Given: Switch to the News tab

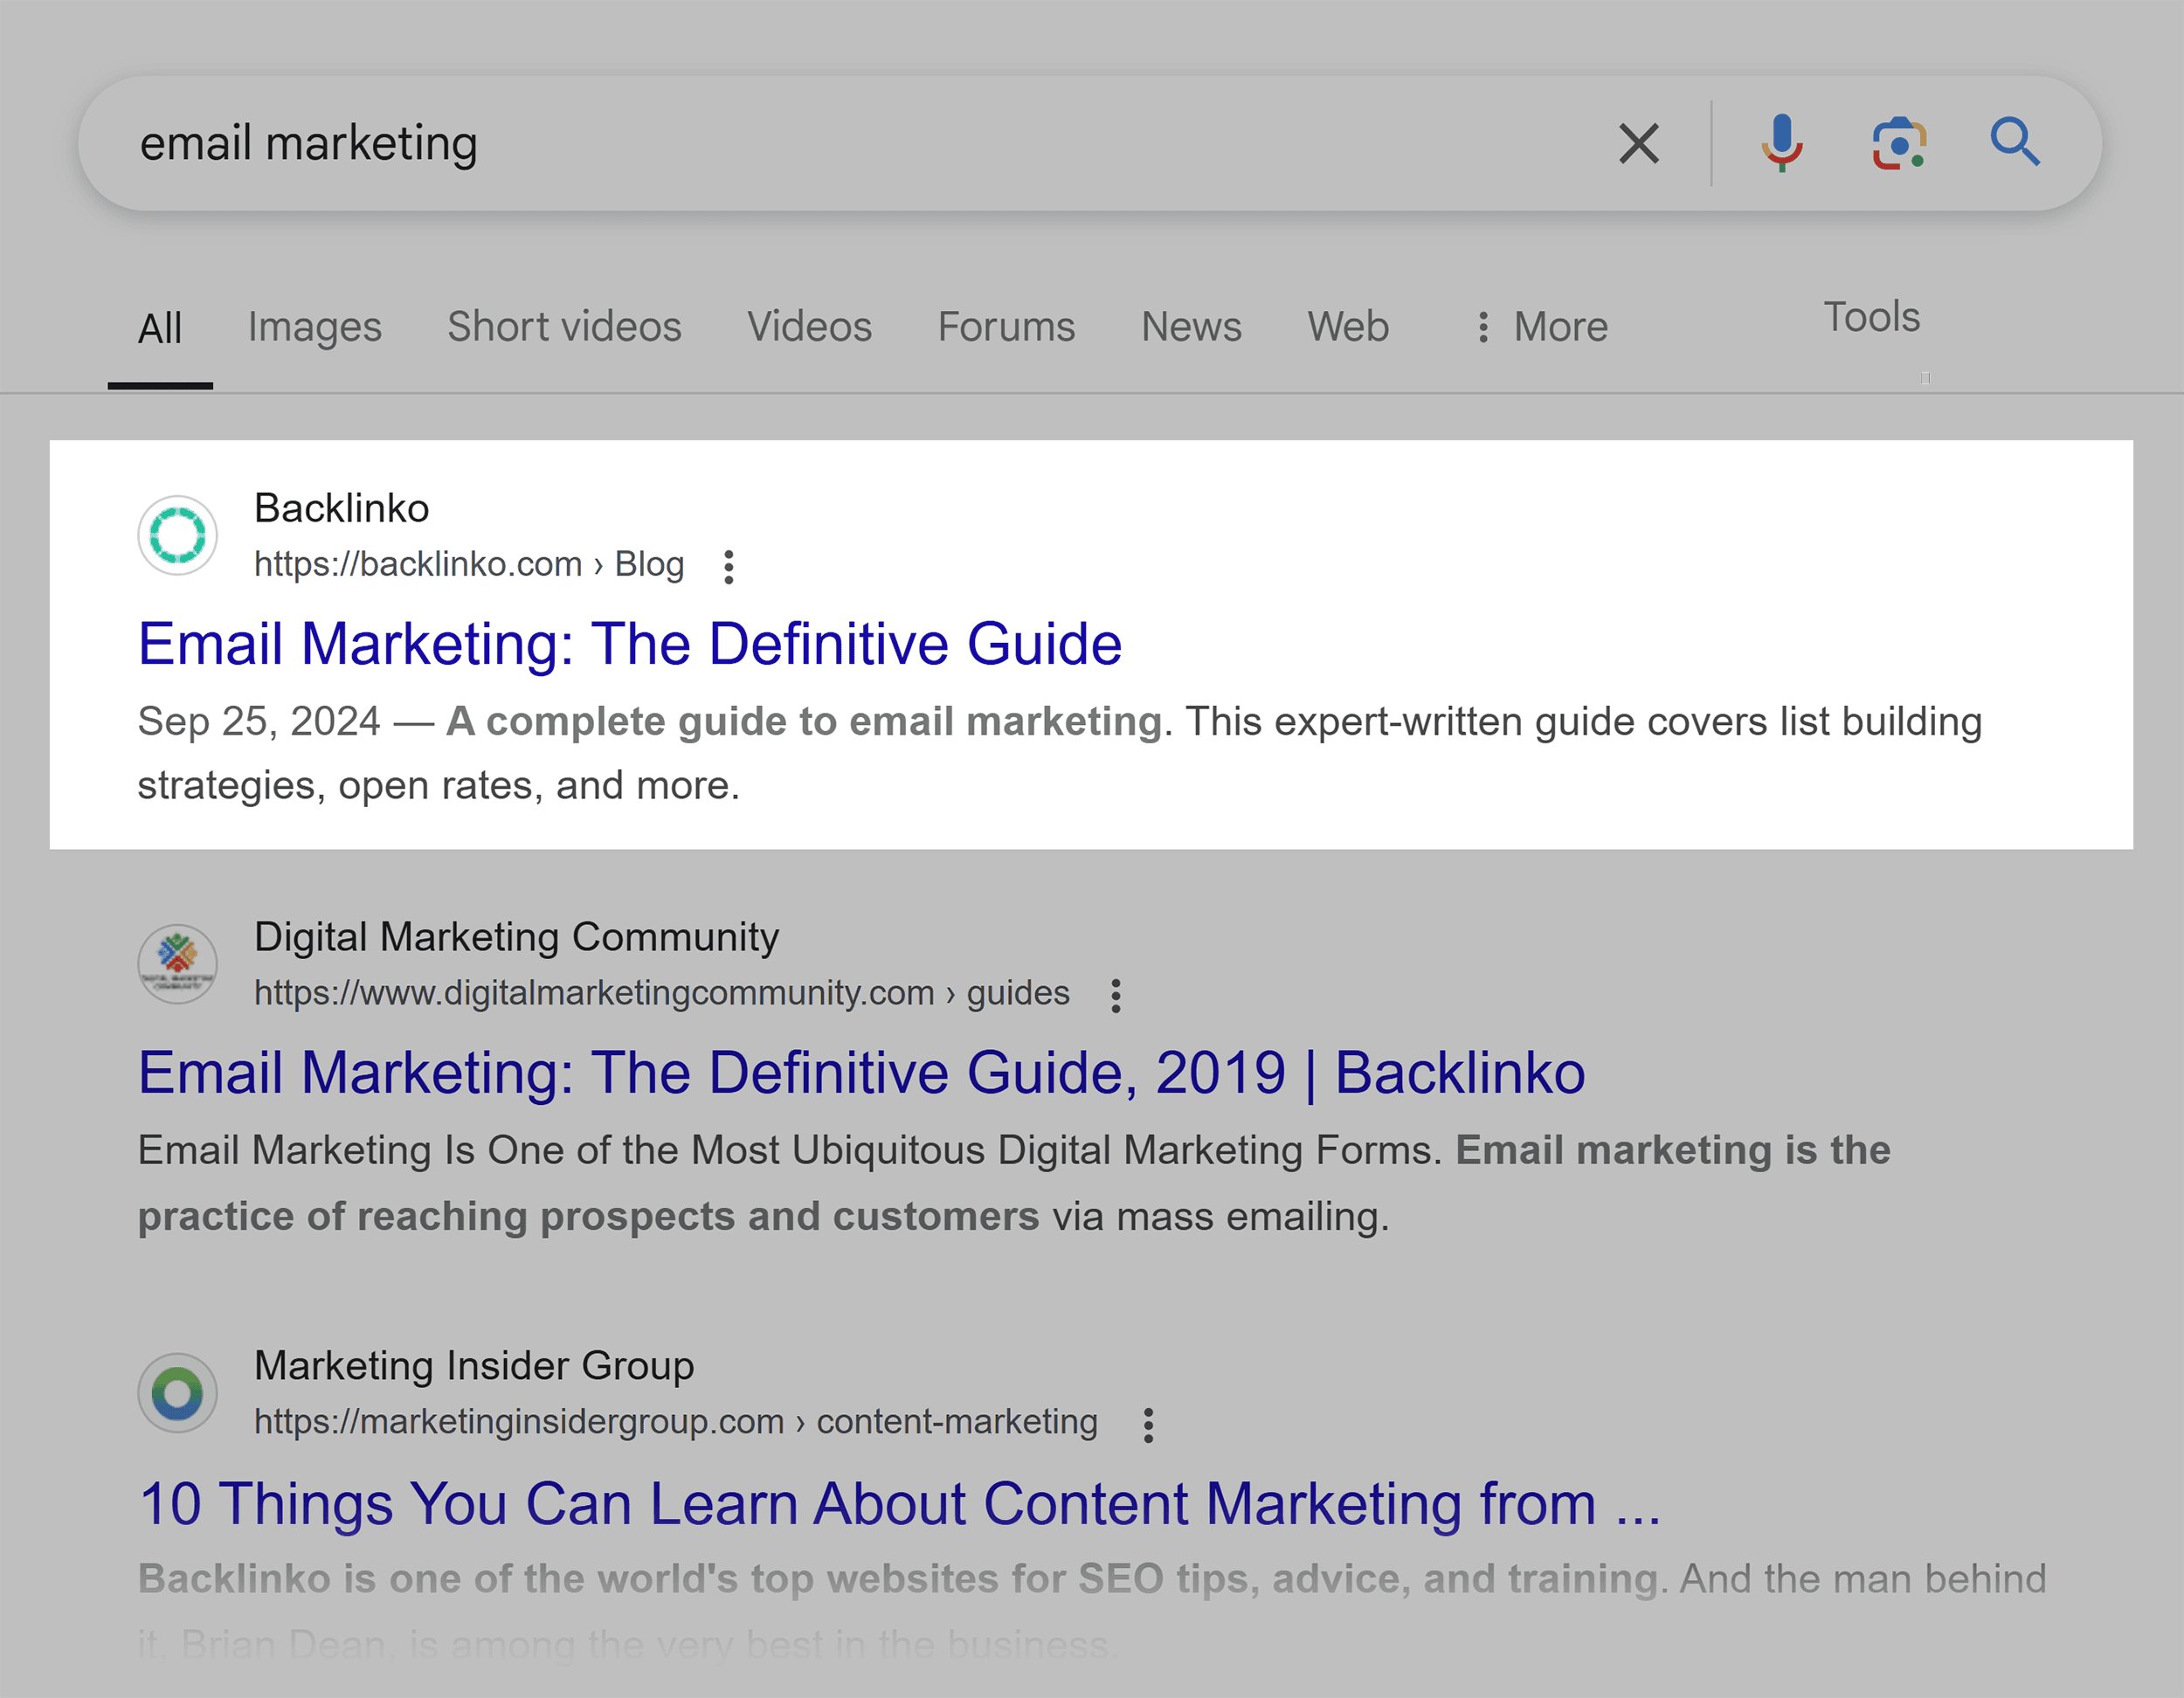Looking at the screenshot, I should (1191, 327).
